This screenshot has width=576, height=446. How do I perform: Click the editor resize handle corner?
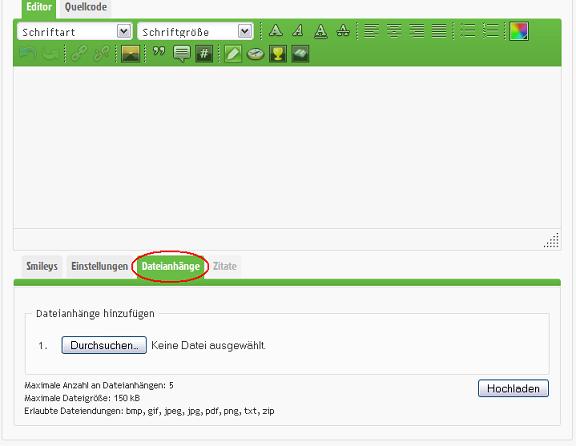click(x=551, y=240)
